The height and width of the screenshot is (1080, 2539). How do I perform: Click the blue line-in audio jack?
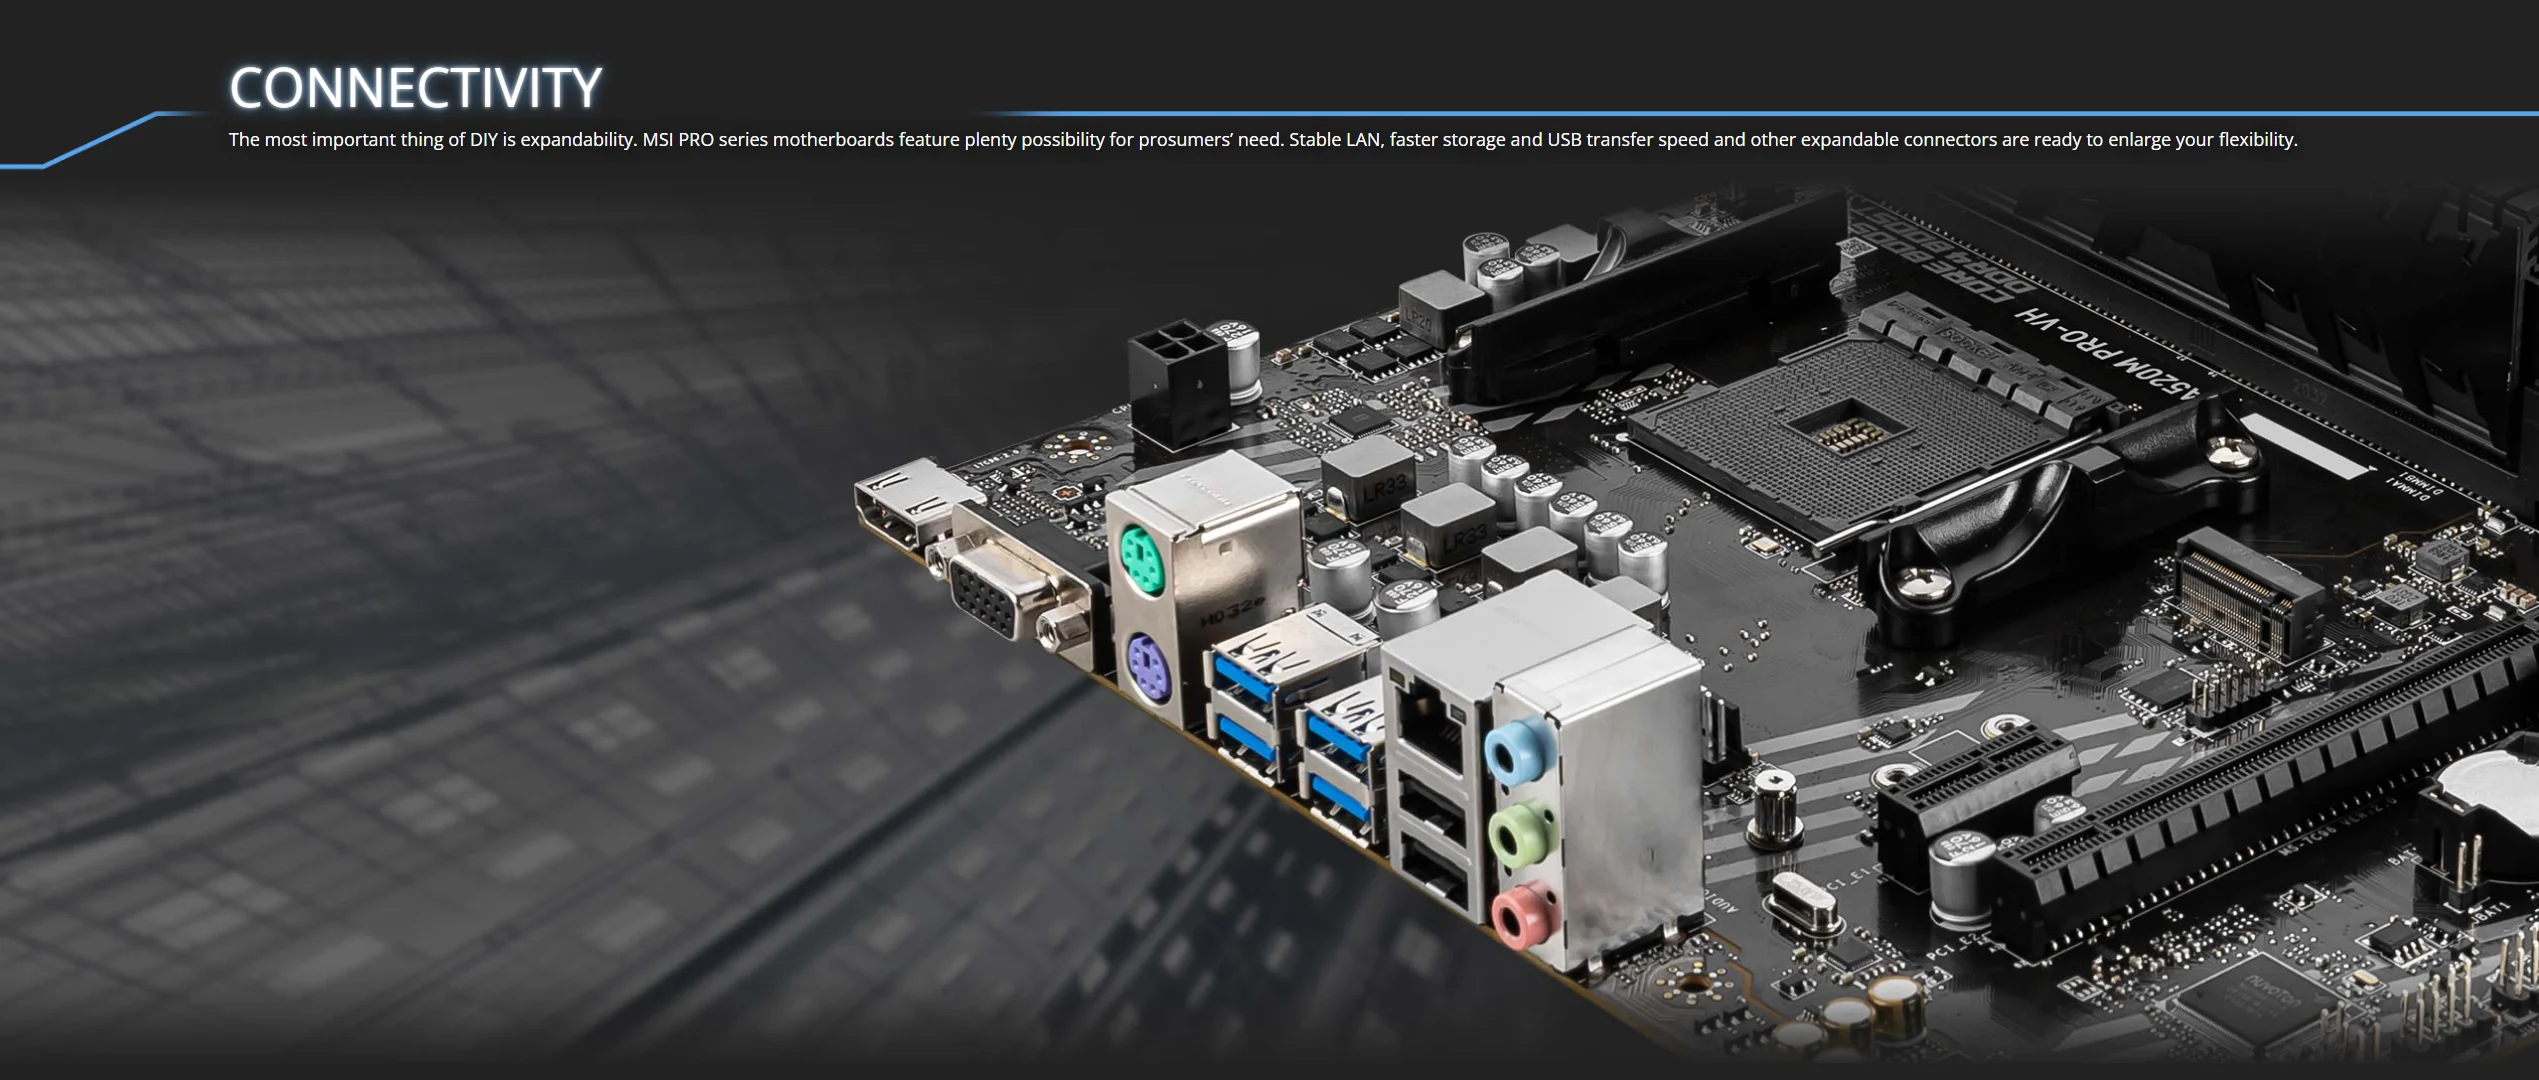1518,750
